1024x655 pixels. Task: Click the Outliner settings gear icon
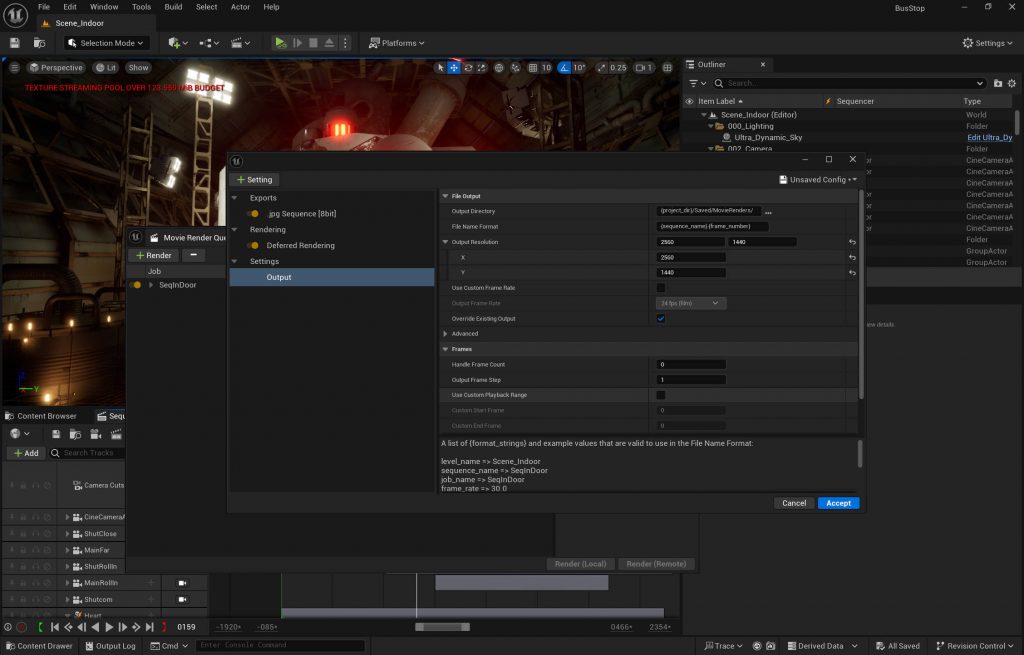tap(1013, 83)
